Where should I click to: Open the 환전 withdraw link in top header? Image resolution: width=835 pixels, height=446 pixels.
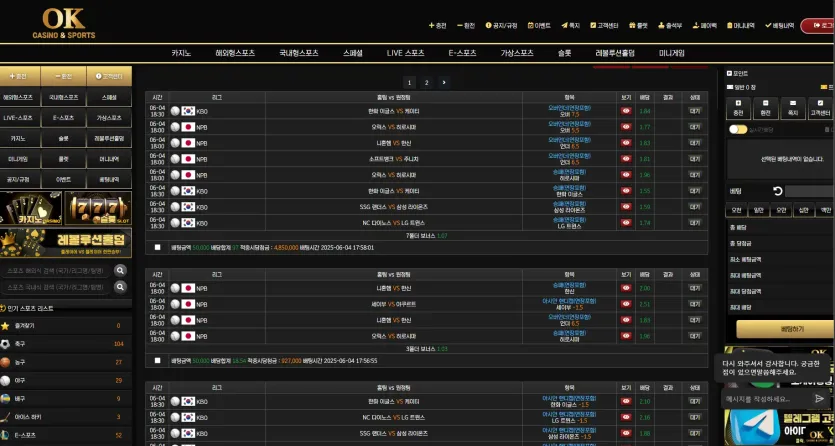[465, 25]
